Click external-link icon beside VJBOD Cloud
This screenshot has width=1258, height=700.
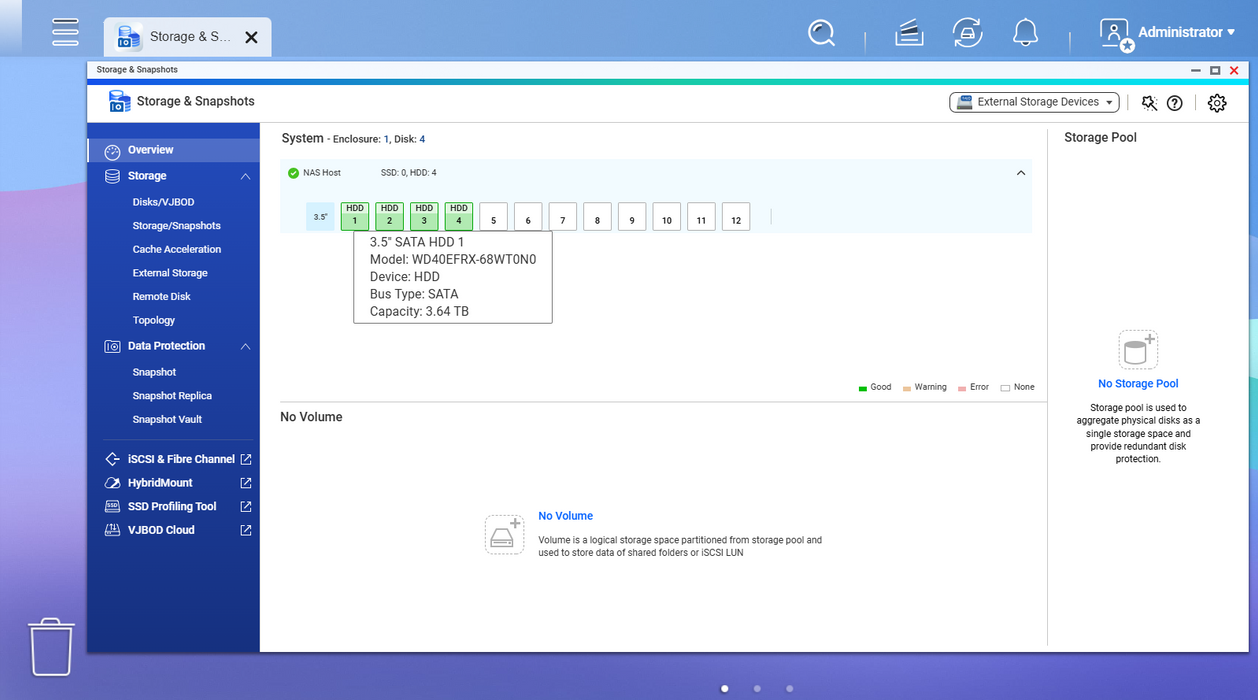pyautogui.click(x=245, y=530)
